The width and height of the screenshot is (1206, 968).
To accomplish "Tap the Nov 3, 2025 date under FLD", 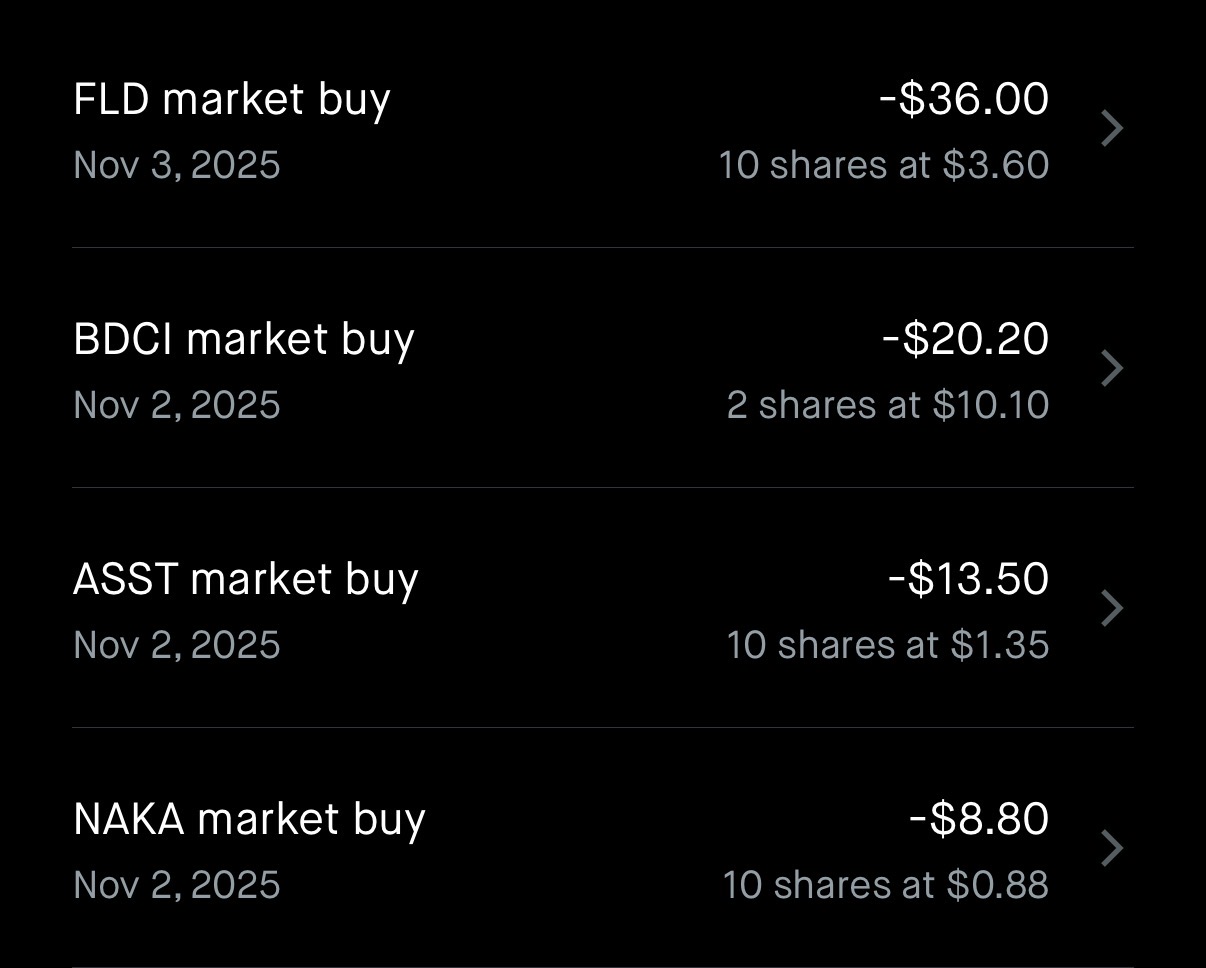I will point(177,165).
